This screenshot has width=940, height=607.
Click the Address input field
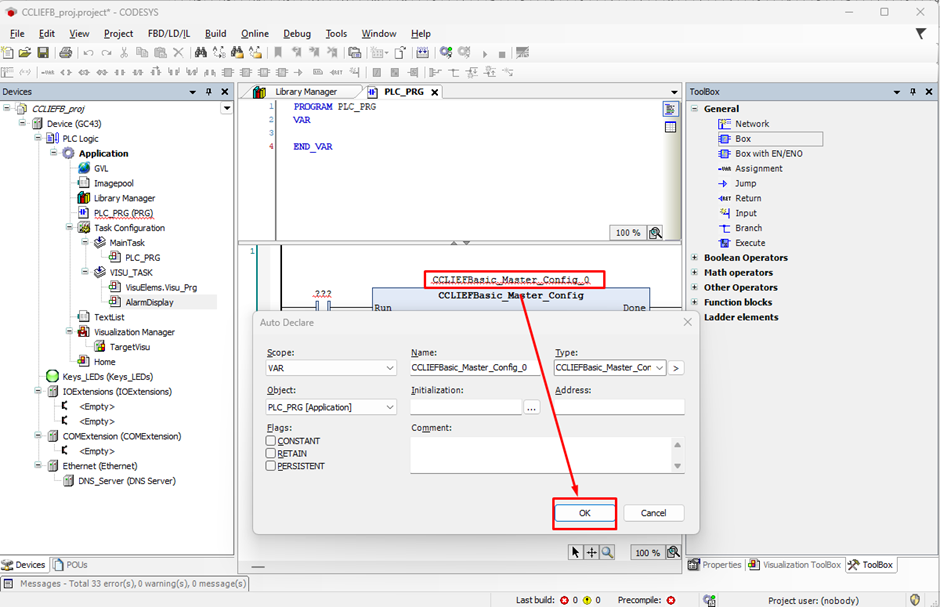point(619,407)
